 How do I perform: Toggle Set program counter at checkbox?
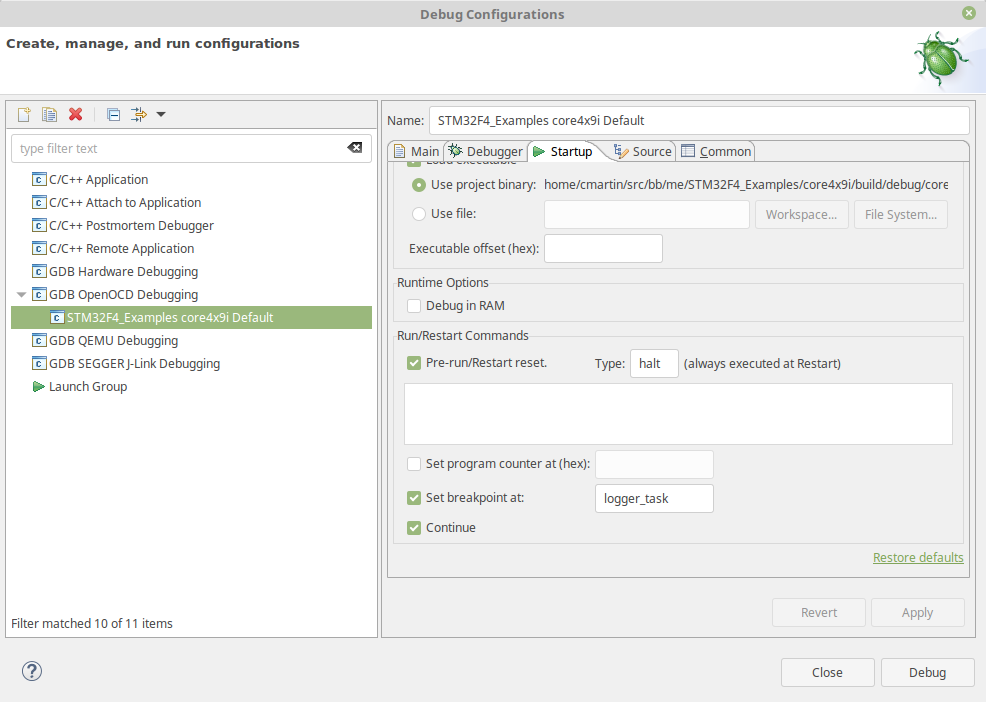point(414,463)
